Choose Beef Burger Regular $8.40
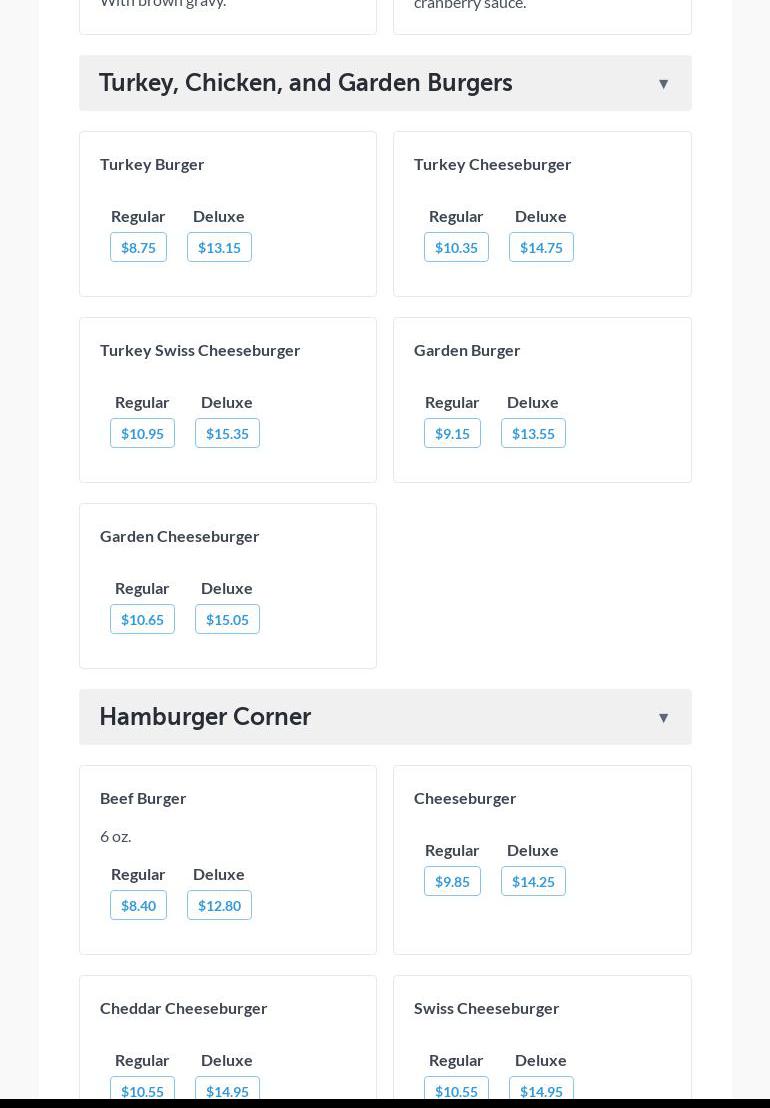Image resolution: width=770 pixels, height=1108 pixels. pos(138,905)
